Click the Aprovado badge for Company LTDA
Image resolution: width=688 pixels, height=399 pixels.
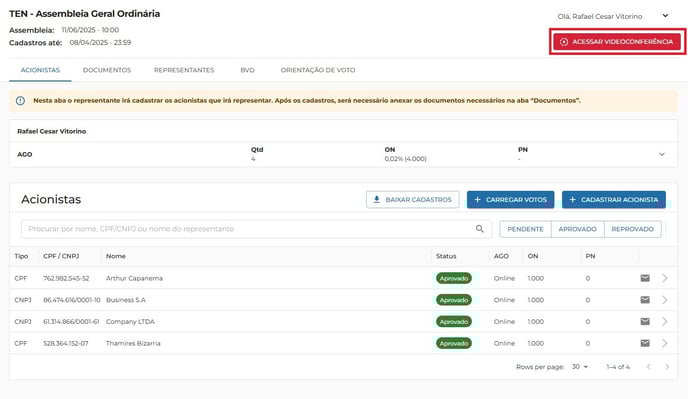[x=454, y=321]
